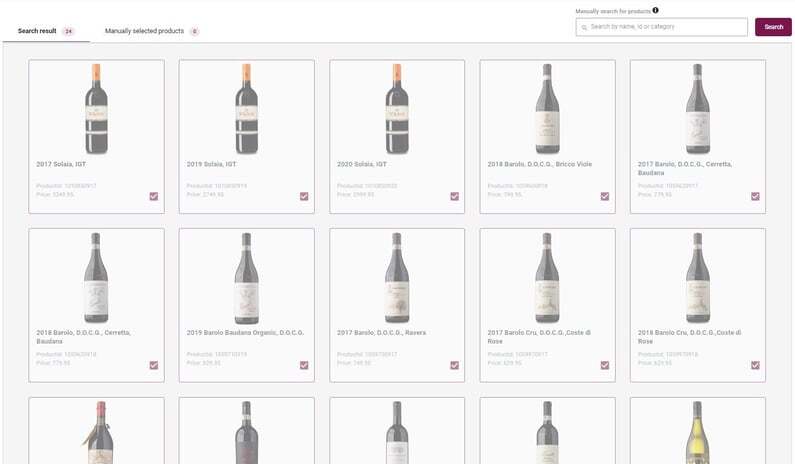Image resolution: width=795 pixels, height=464 pixels.
Task: Uncheck 2018 Barolo Bricco Viole checkbox
Action: click(x=604, y=196)
